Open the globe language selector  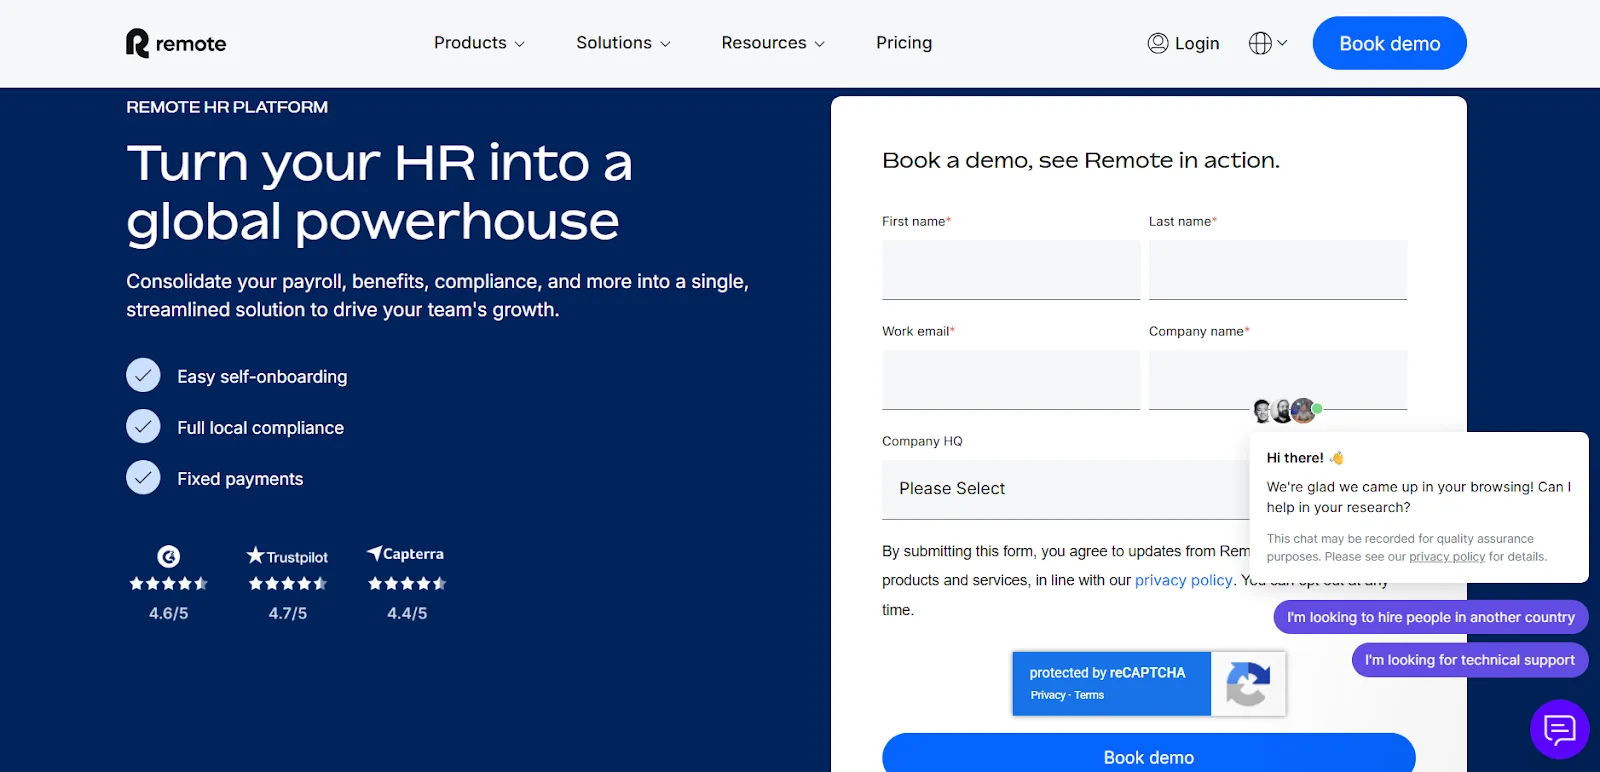coord(1267,43)
